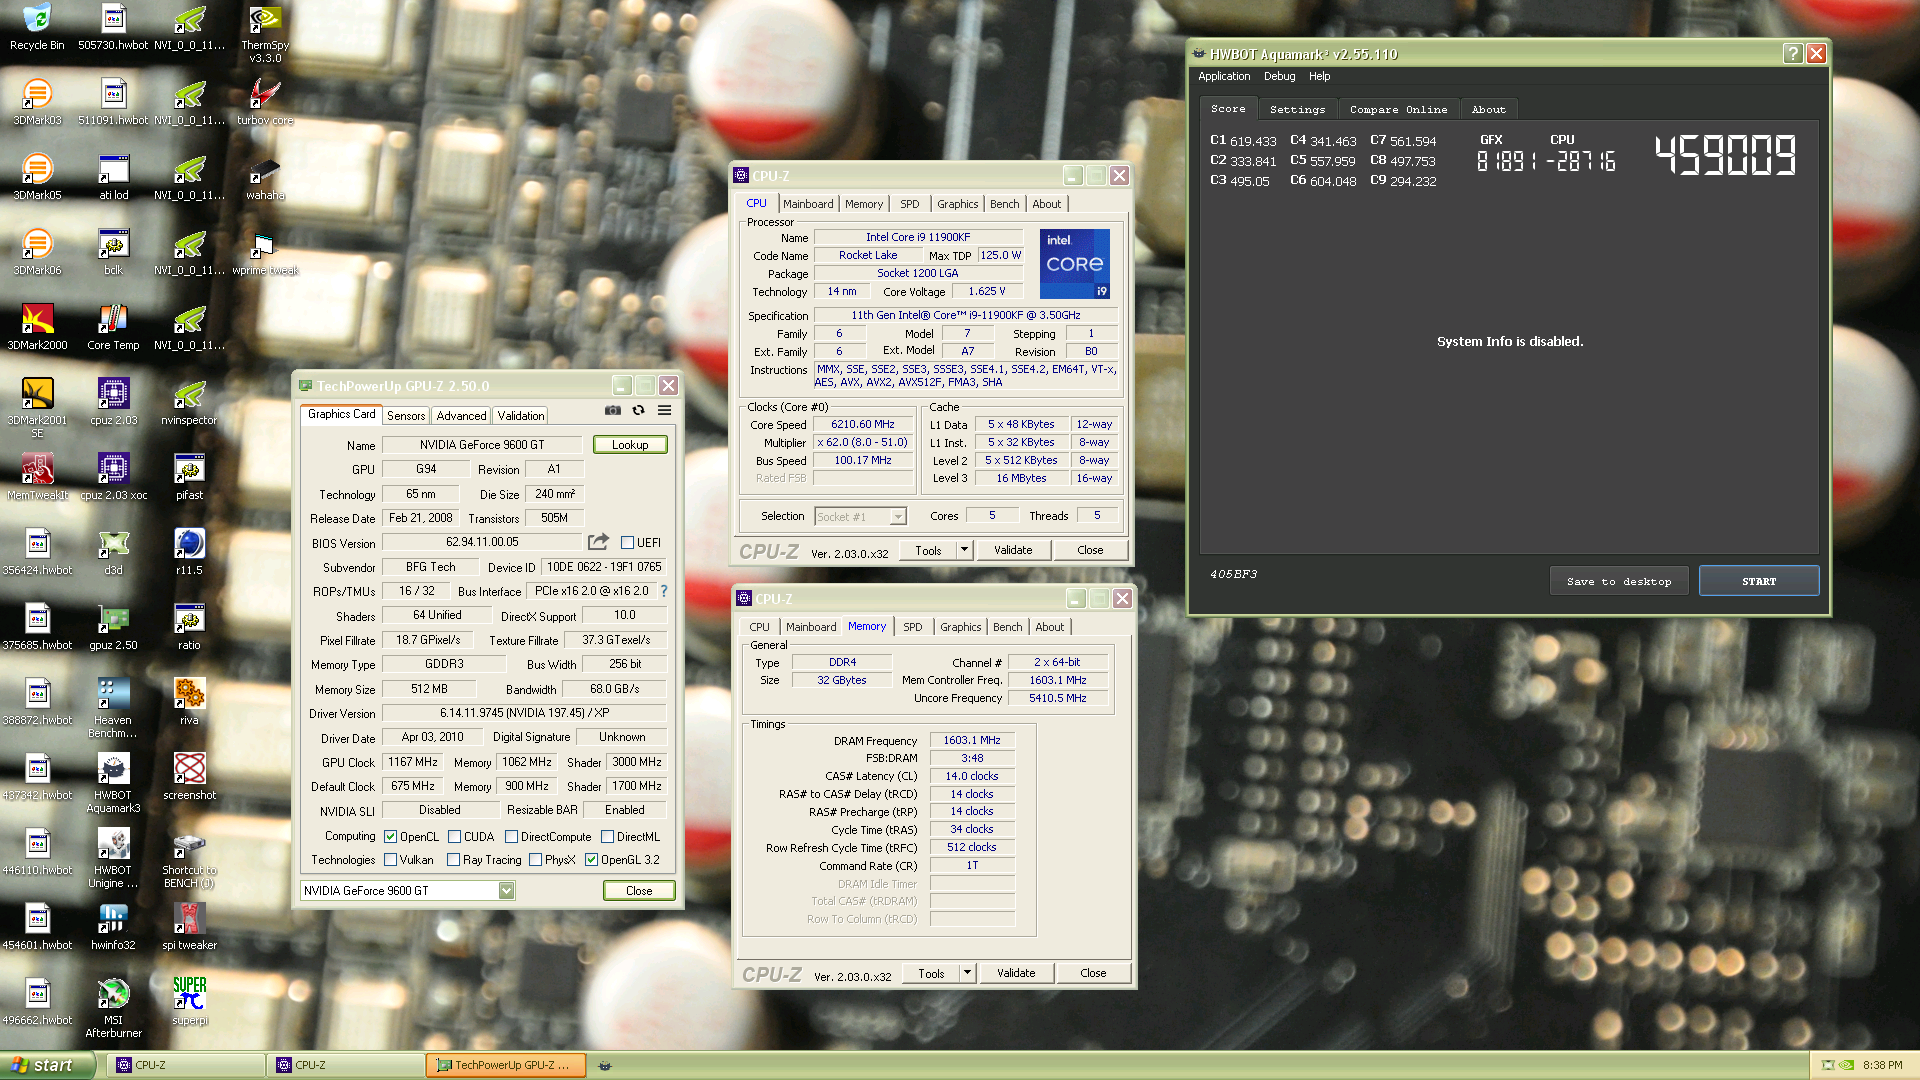The width and height of the screenshot is (1920, 1080).
Task: Click the START button in Aquamark
Action: click(1759, 581)
